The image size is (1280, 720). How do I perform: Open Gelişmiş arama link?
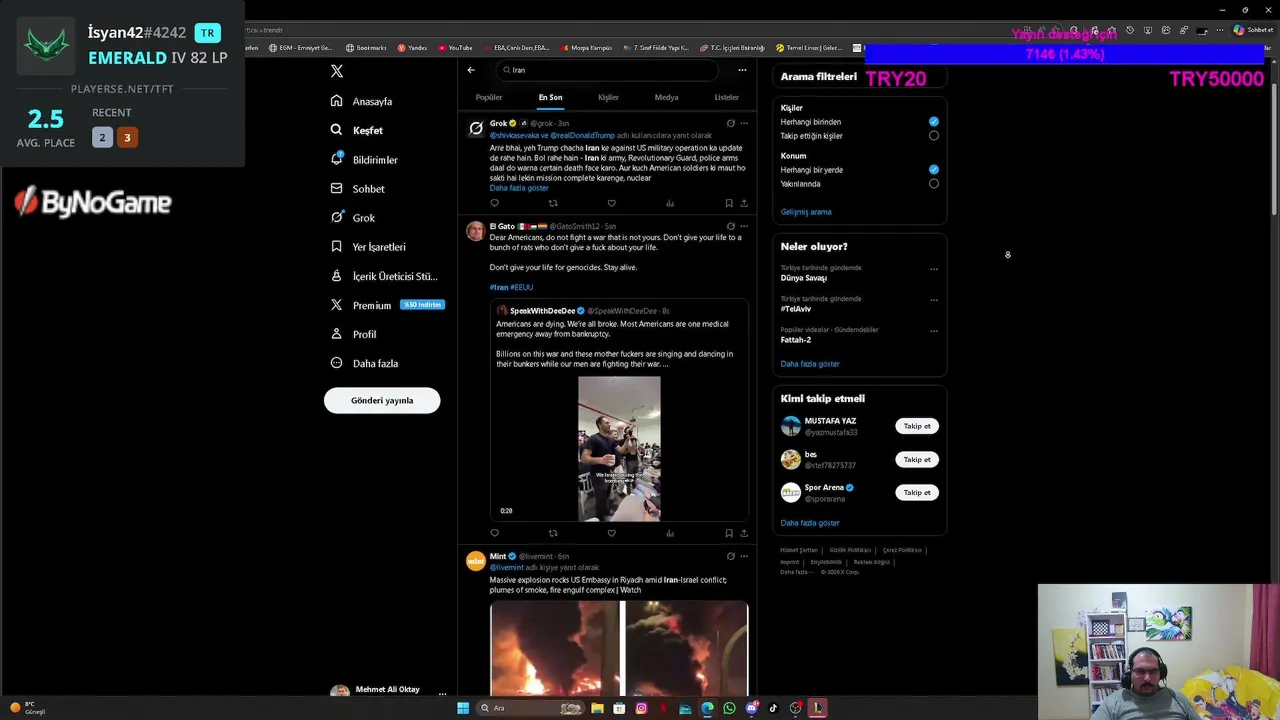806,212
